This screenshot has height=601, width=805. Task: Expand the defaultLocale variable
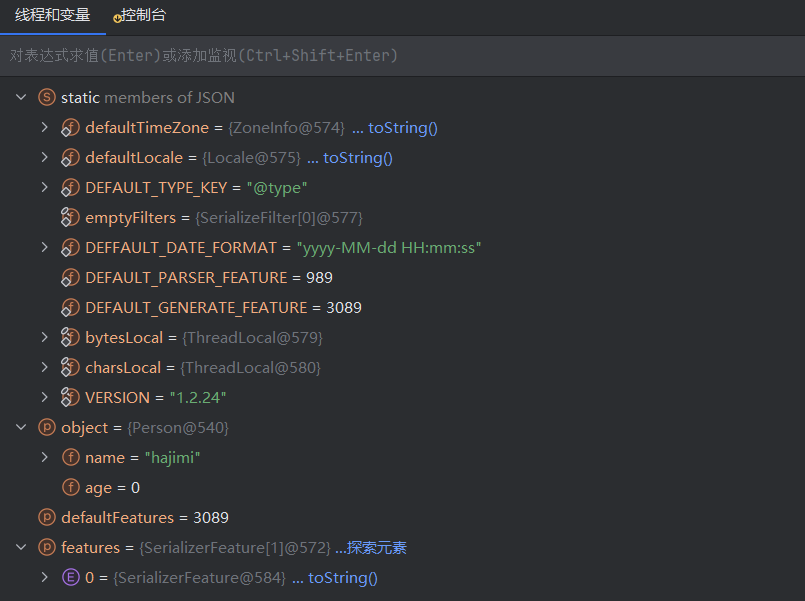(44, 158)
